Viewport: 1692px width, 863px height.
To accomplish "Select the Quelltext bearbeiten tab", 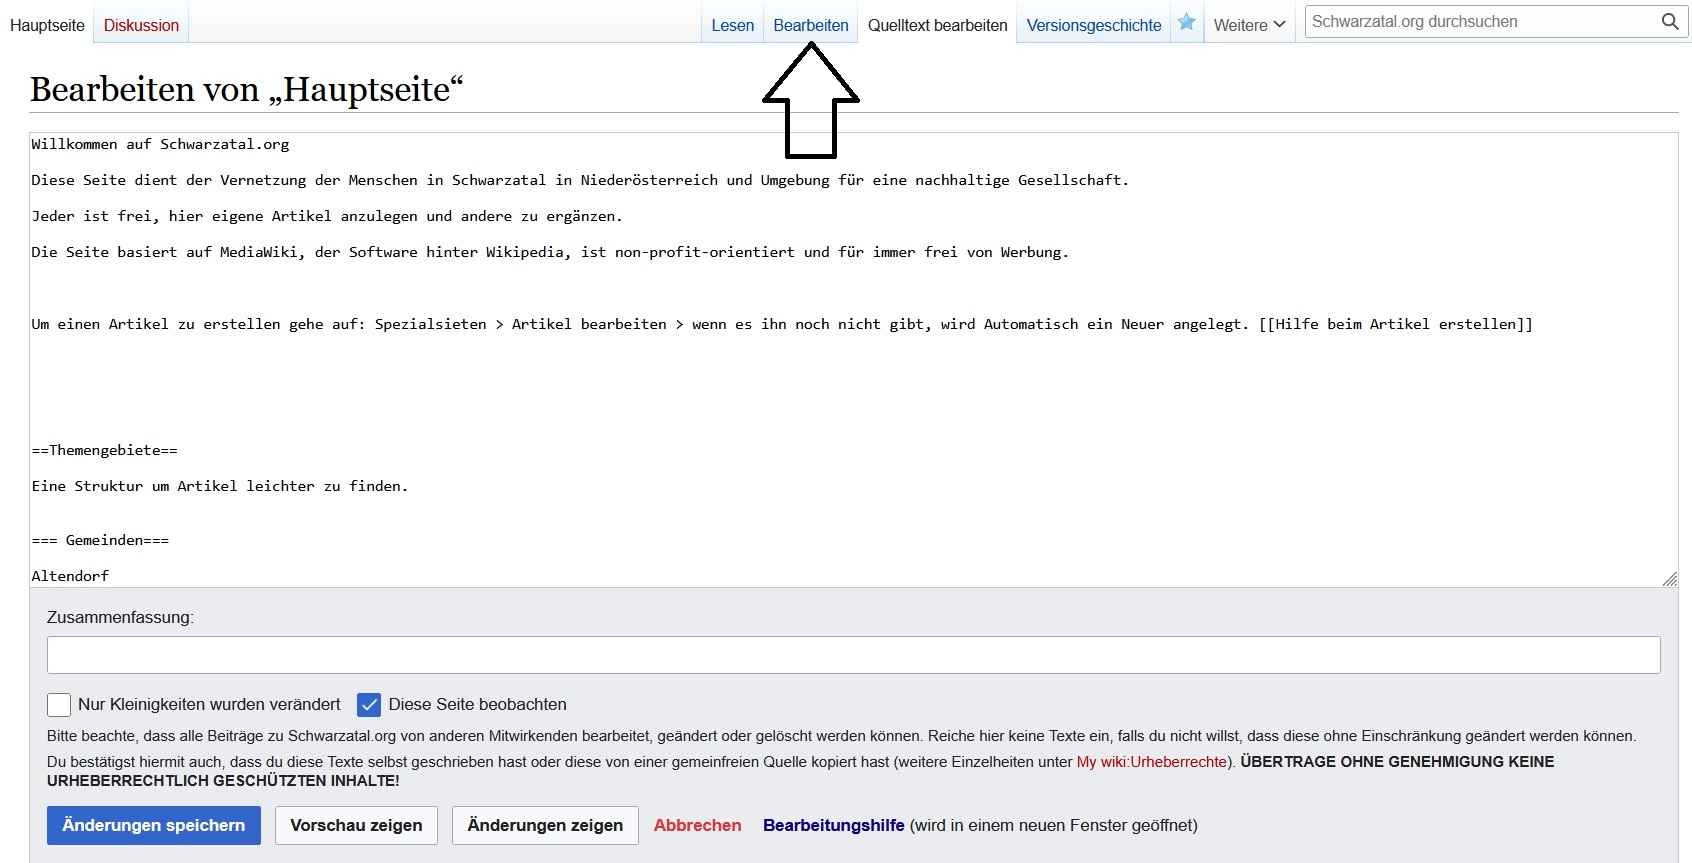I will (937, 25).
